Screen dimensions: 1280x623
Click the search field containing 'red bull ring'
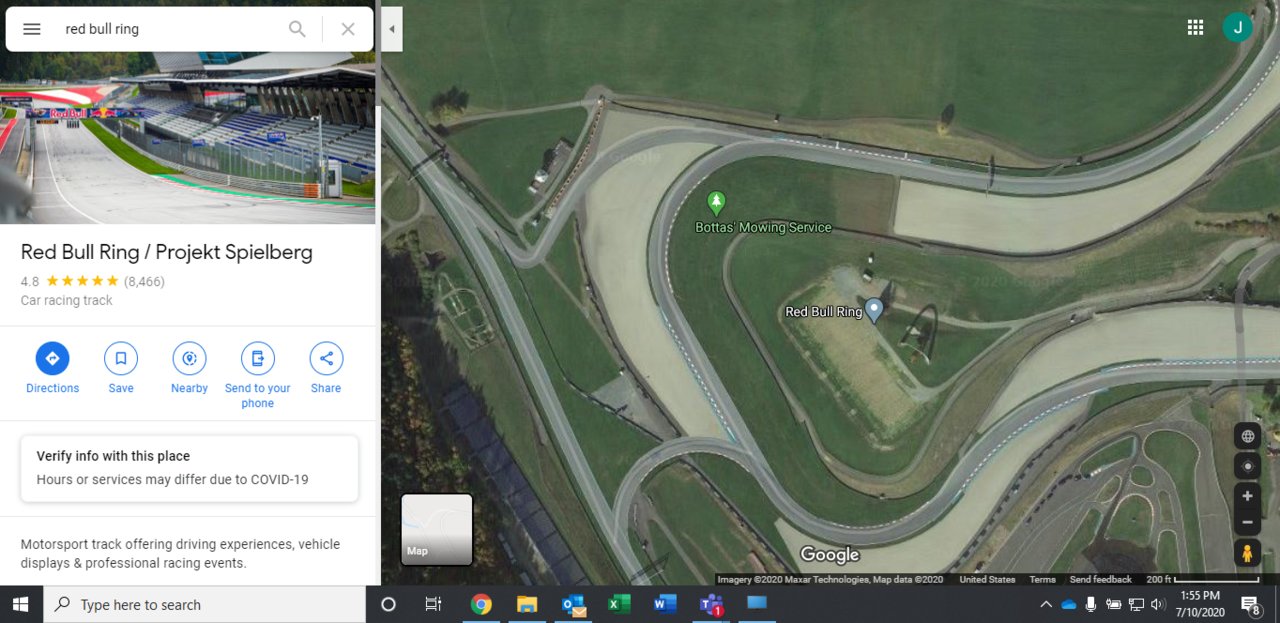click(170, 29)
